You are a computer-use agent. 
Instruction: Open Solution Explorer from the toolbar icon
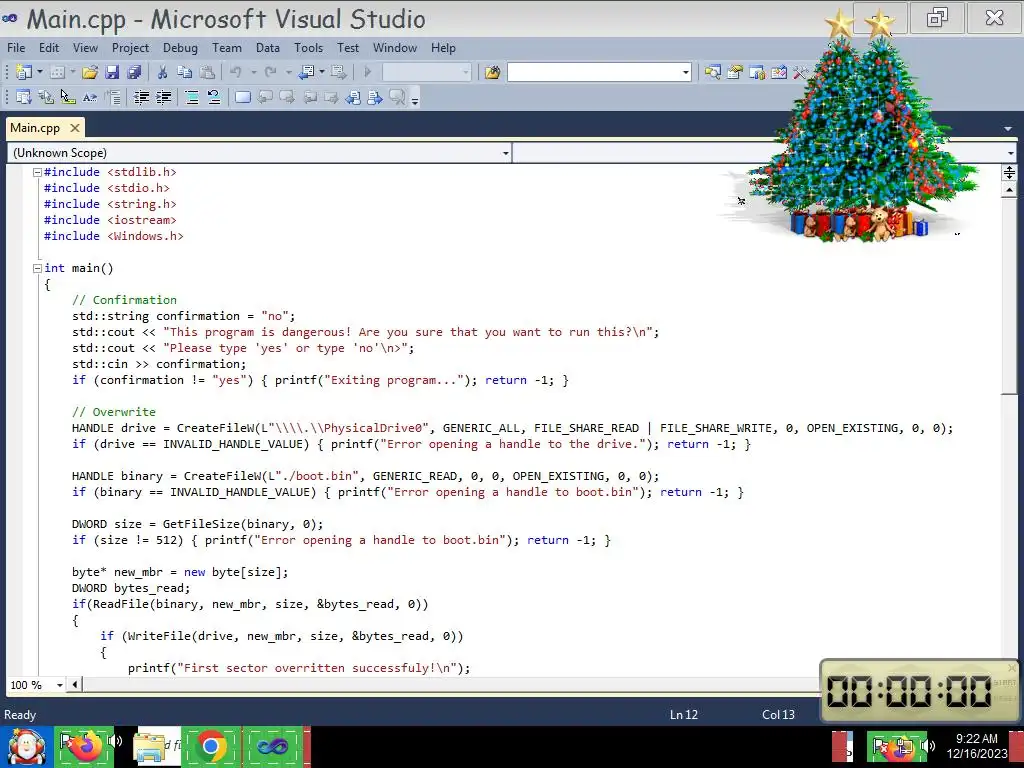click(x=712, y=72)
